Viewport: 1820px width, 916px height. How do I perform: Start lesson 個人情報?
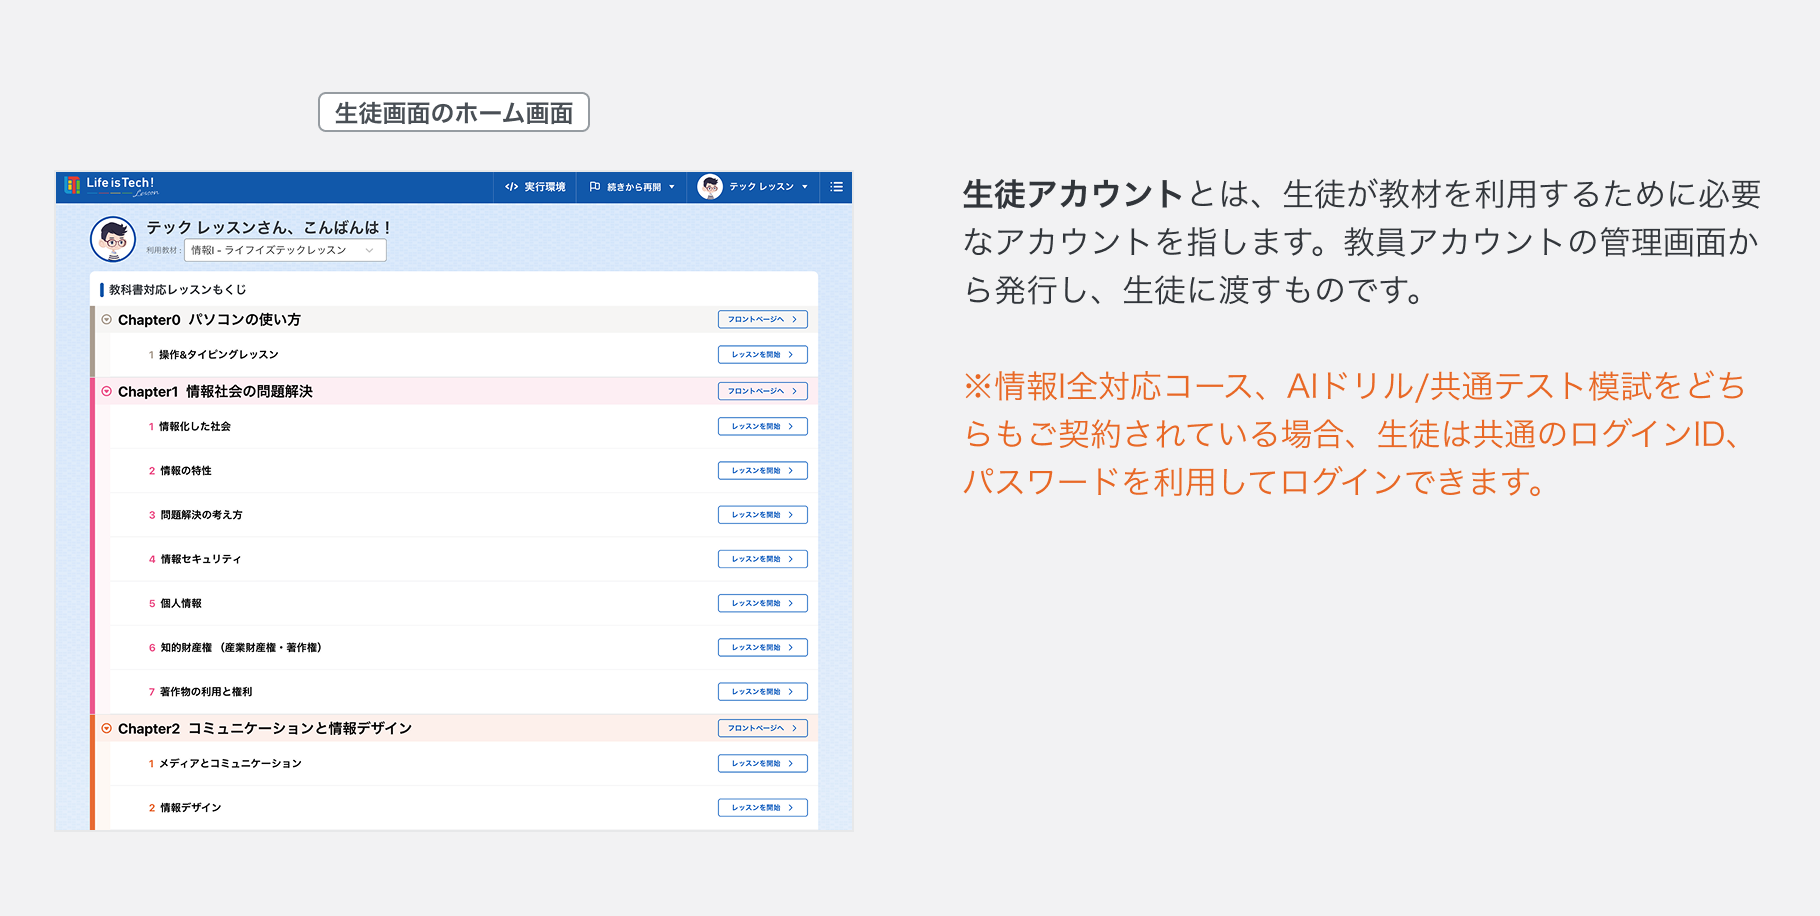pos(762,604)
